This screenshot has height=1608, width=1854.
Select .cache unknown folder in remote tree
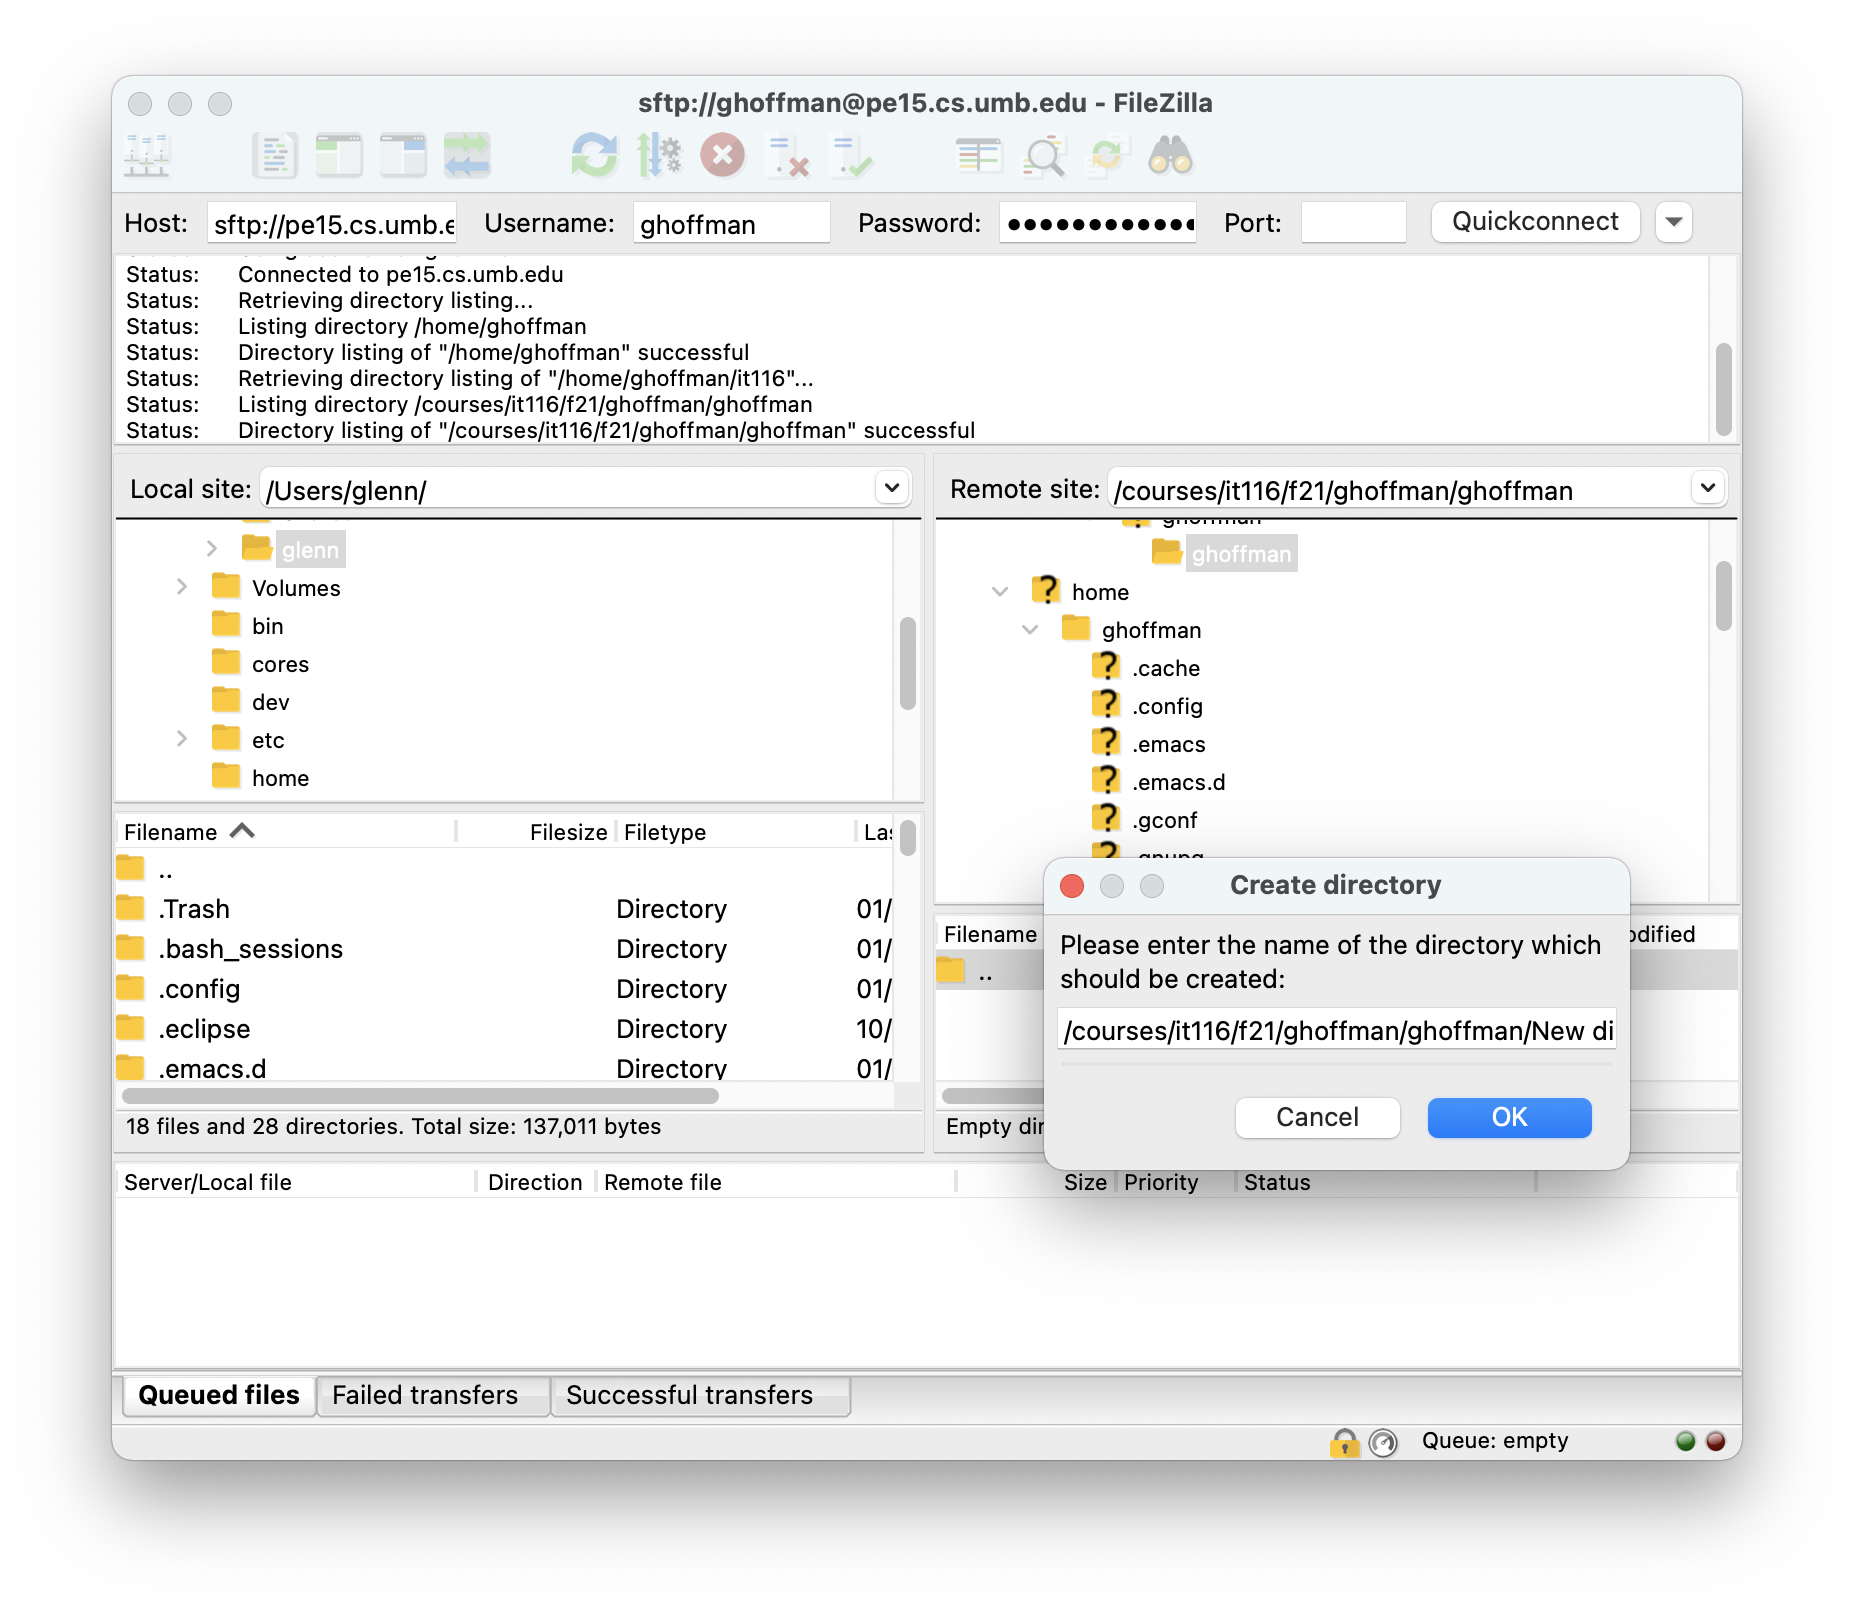1146,668
